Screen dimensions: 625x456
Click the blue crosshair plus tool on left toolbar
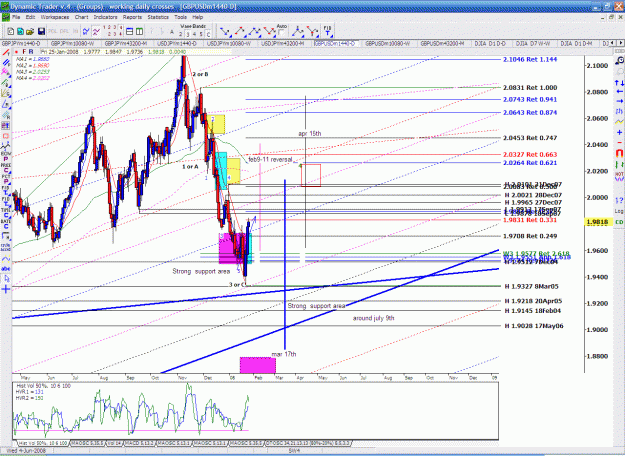6,289
